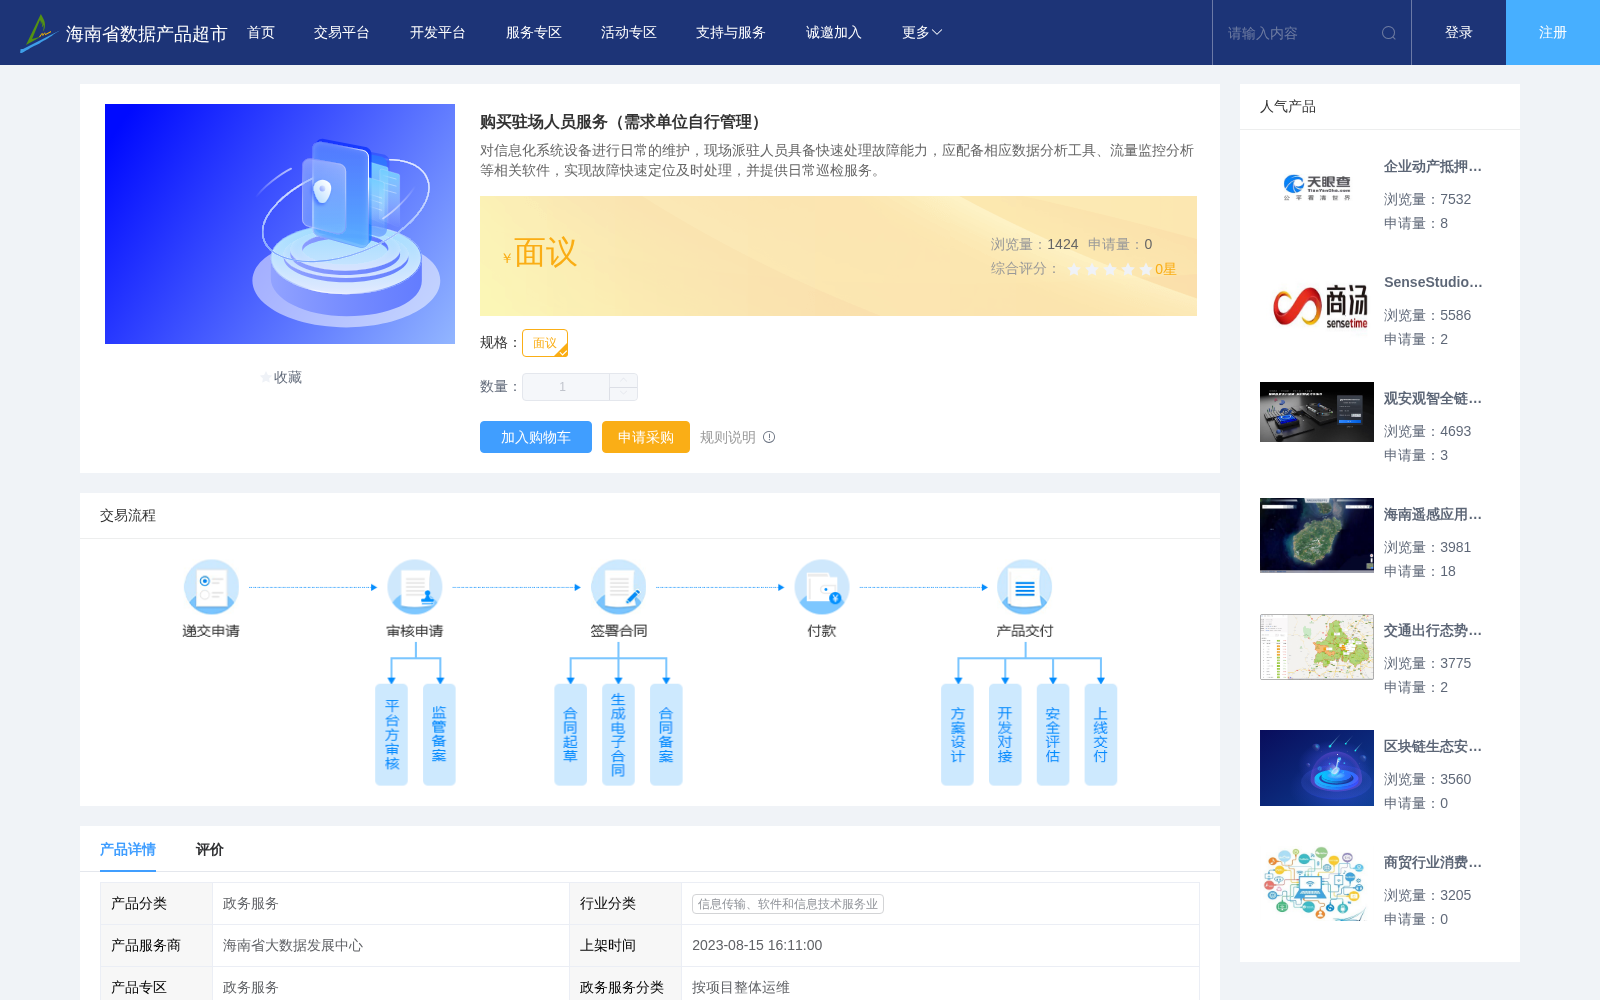This screenshot has height=1000, width=1600.
Task: Open the 交通出行态势 product title
Action: coord(1433,631)
